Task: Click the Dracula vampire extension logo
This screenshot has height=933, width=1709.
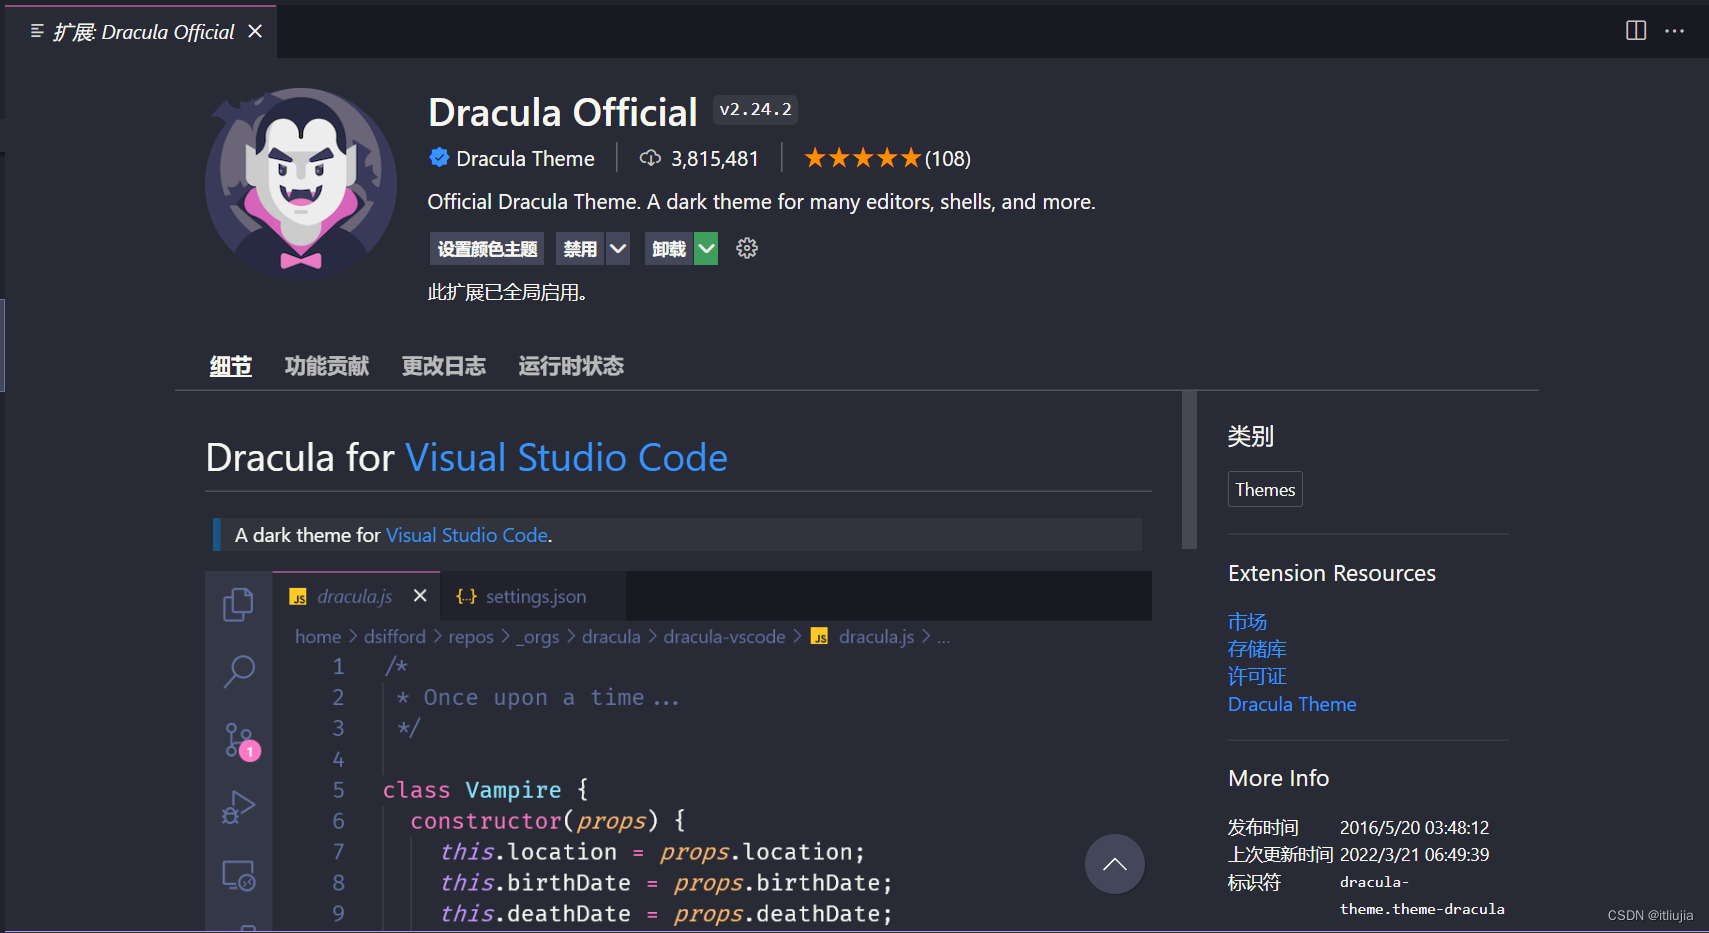Action: pyautogui.click(x=301, y=182)
